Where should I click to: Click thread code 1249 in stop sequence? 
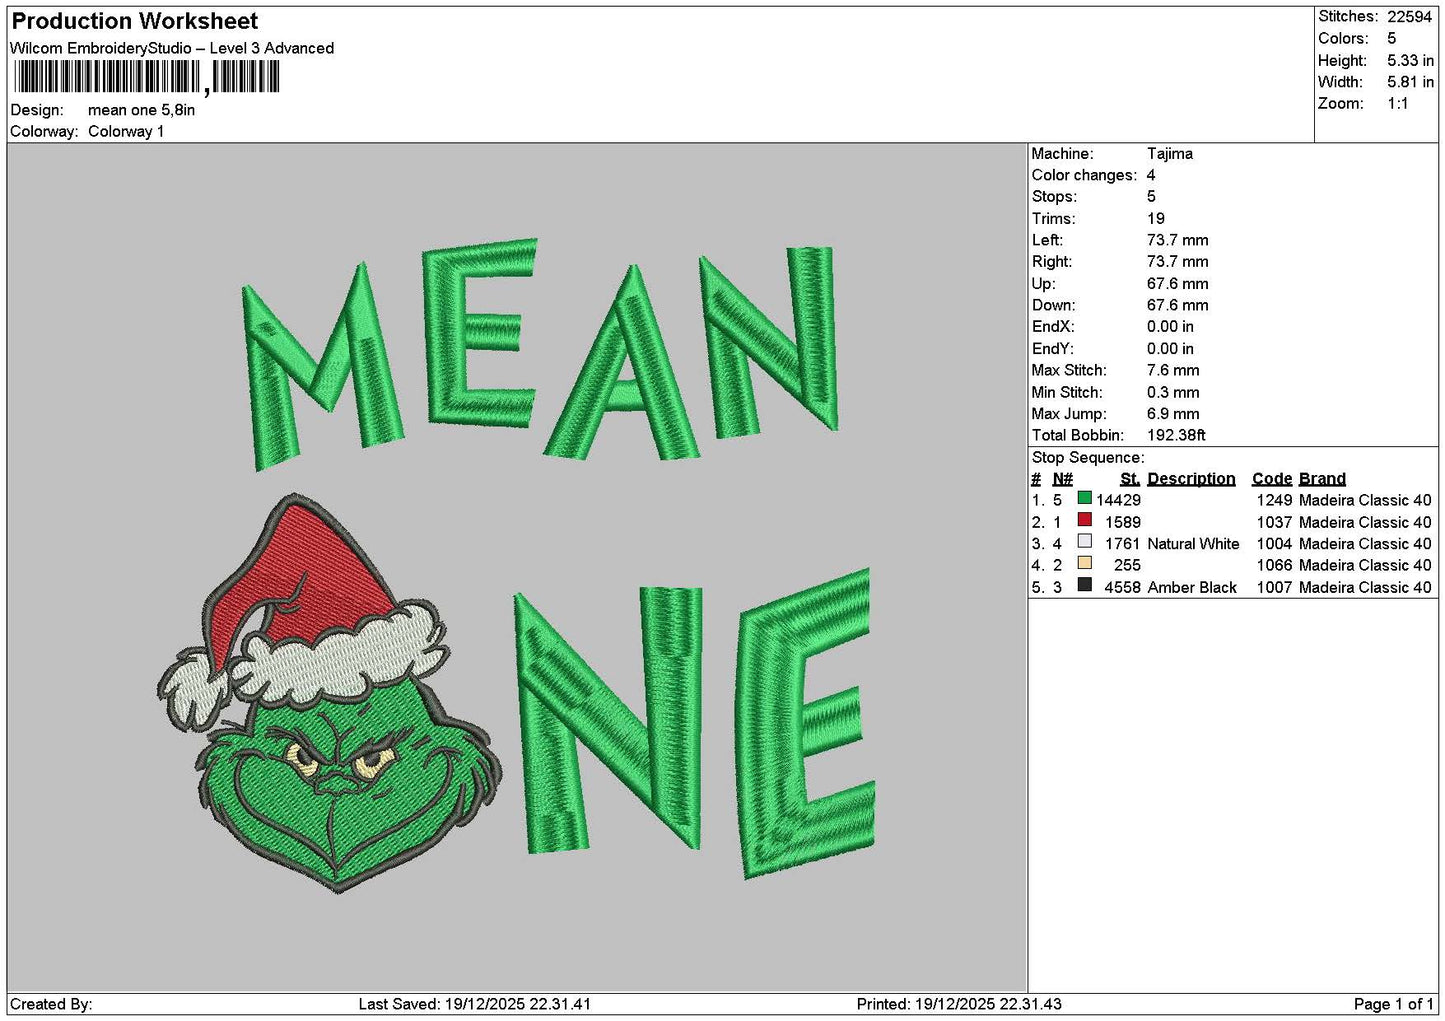pos(1274,500)
